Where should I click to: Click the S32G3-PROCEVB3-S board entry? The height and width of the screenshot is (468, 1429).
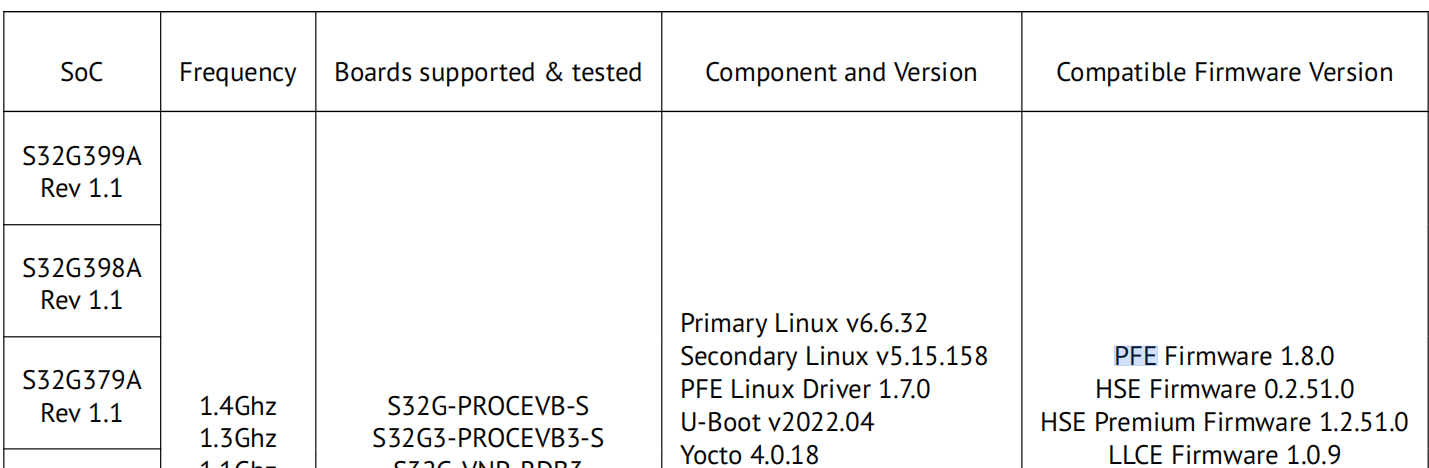point(488,438)
